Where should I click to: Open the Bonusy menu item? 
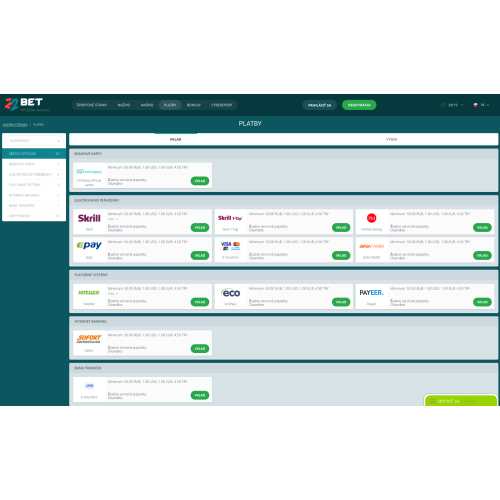point(194,105)
